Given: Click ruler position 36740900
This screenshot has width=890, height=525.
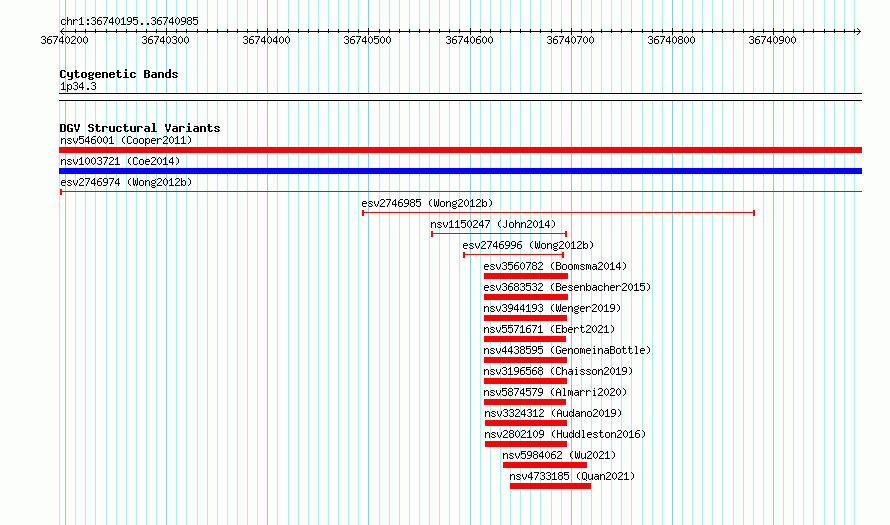Looking at the screenshot, I should pos(773,40).
